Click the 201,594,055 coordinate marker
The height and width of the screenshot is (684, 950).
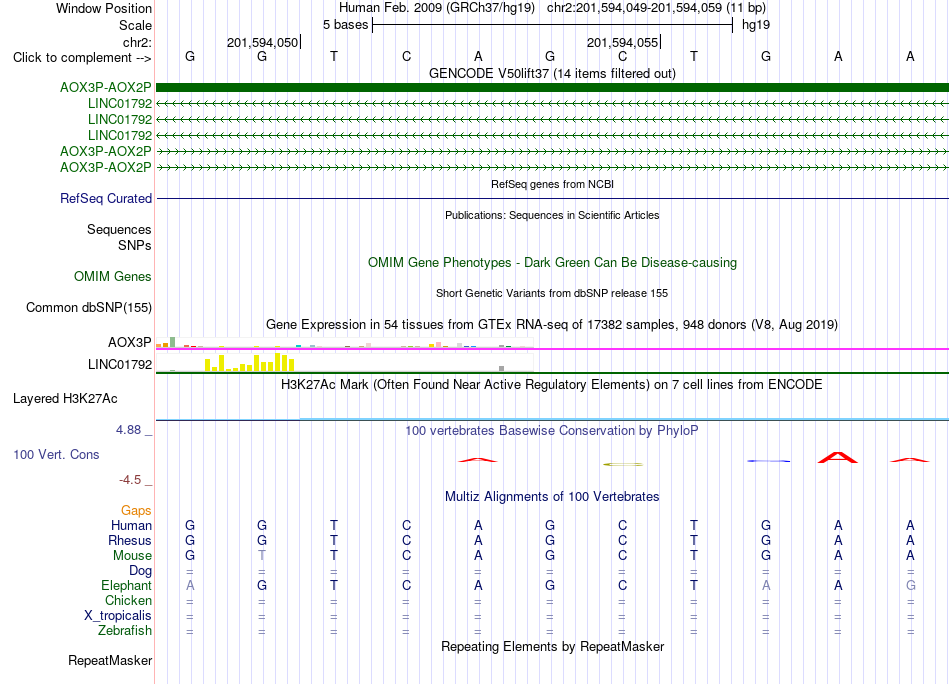(622, 42)
